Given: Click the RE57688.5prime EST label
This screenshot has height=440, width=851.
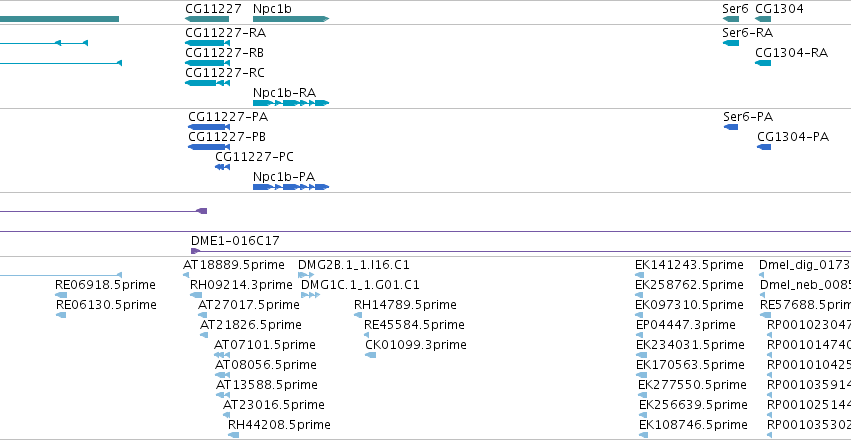Looking at the screenshot, I should click(x=805, y=305).
